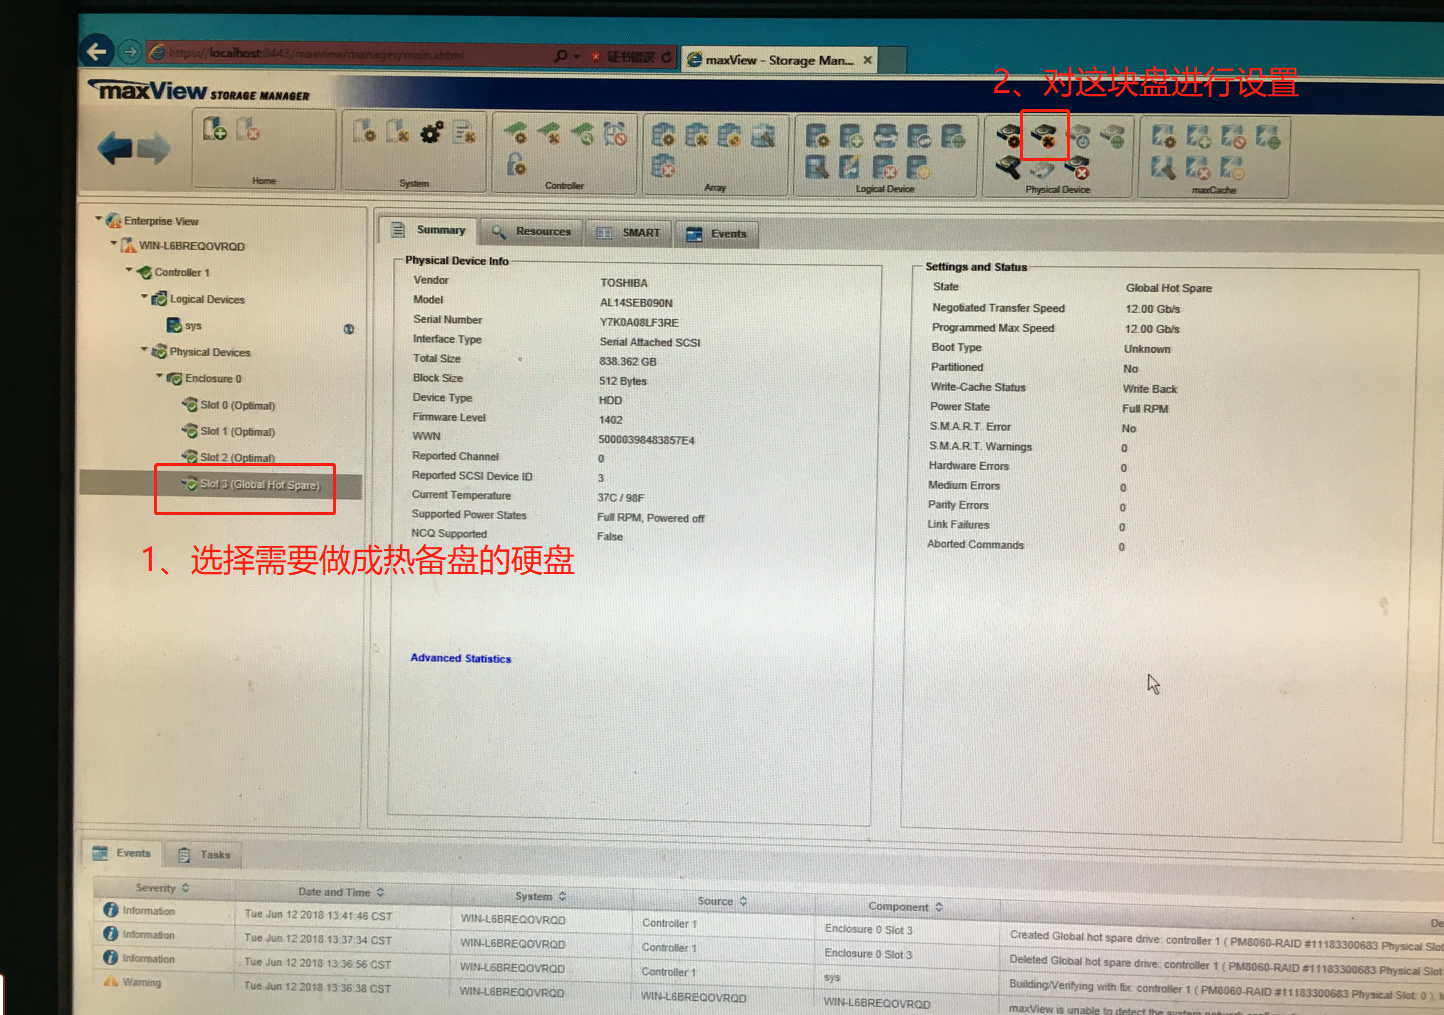Click the Create Logical Device green plus icon

(x=852, y=136)
